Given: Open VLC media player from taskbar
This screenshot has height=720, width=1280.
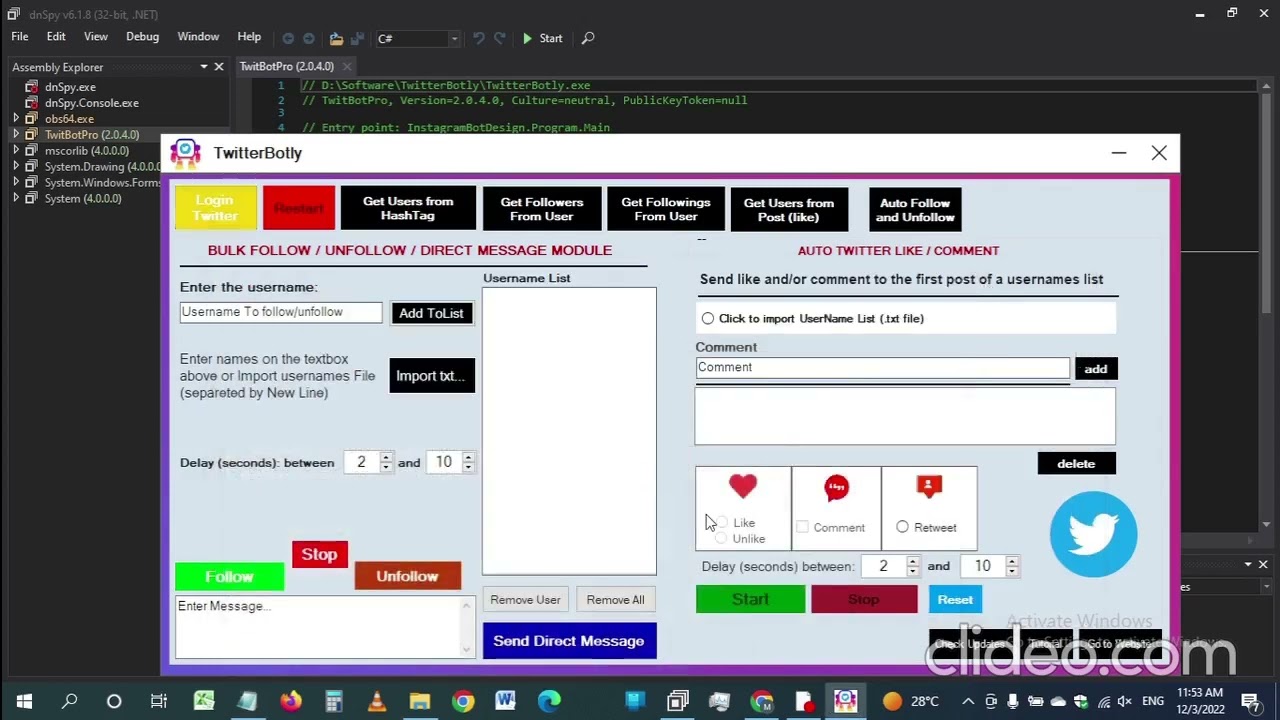Looking at the screenshot, I should (377, 701).
